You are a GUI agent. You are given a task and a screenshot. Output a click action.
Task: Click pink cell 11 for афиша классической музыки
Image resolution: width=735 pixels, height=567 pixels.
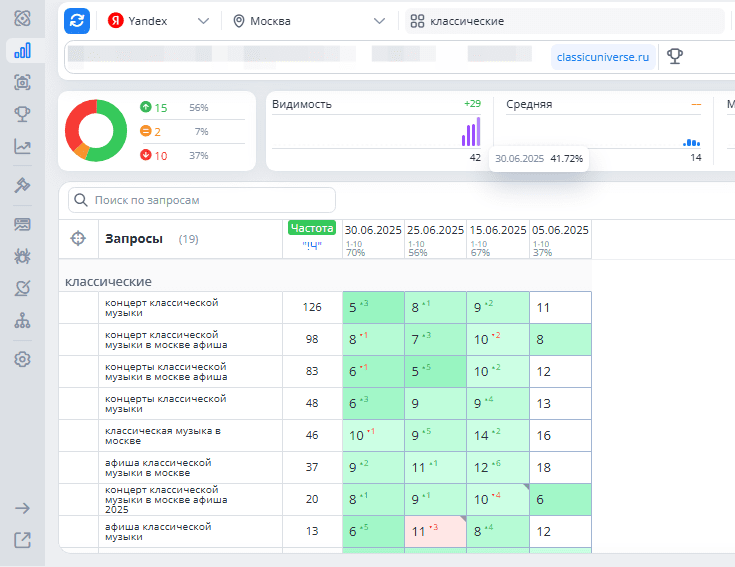tap(435, 531)
